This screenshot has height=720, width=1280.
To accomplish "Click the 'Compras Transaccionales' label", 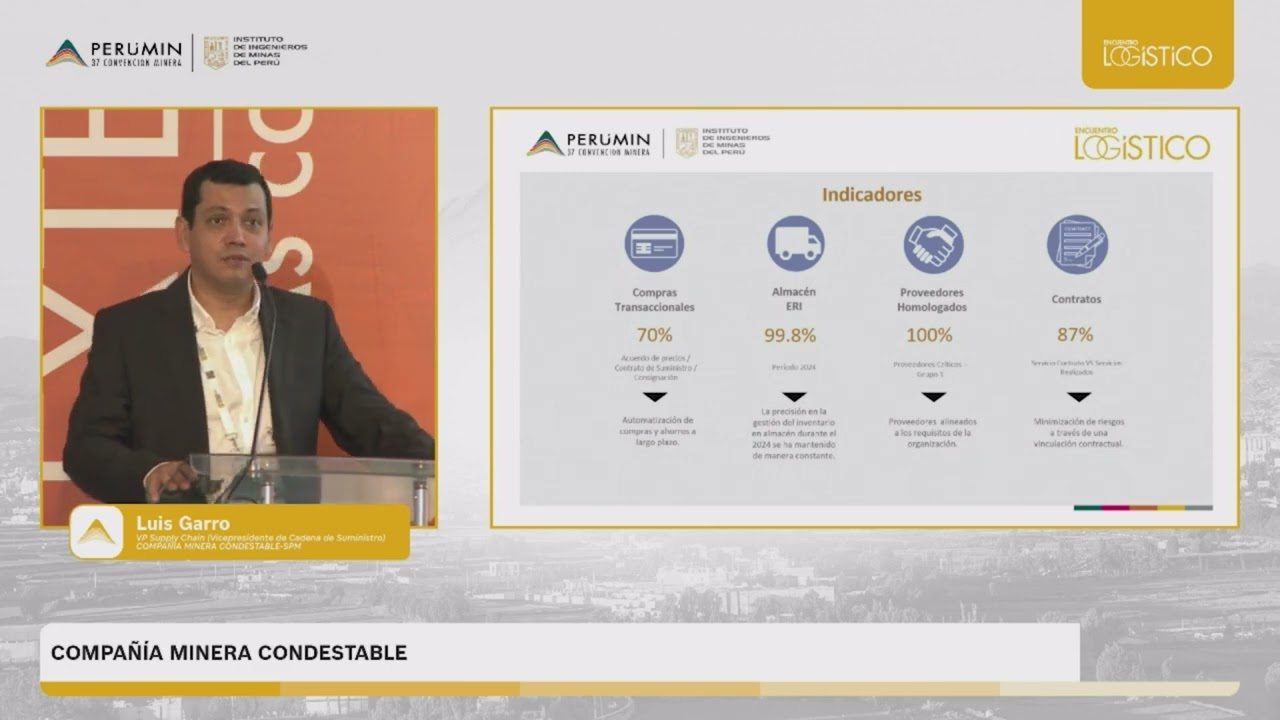I will (x=654, y=300).
